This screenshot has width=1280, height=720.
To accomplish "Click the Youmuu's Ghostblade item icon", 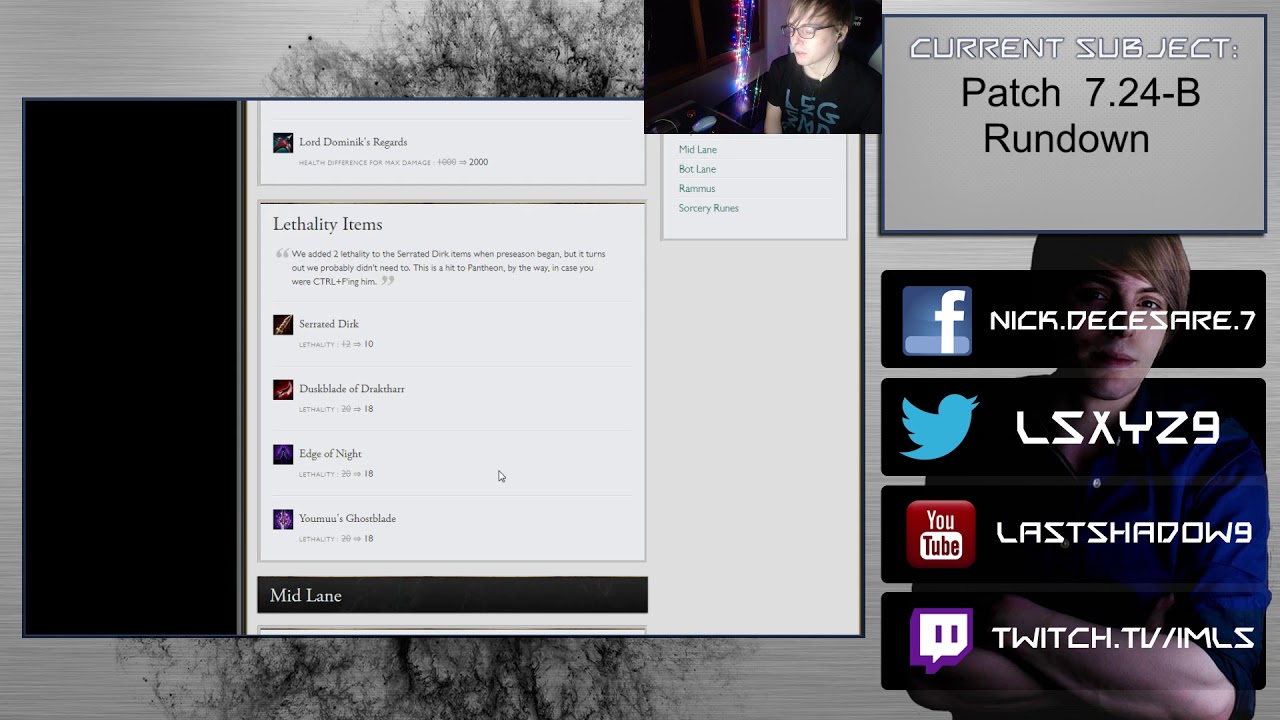I will pos(283,520).
